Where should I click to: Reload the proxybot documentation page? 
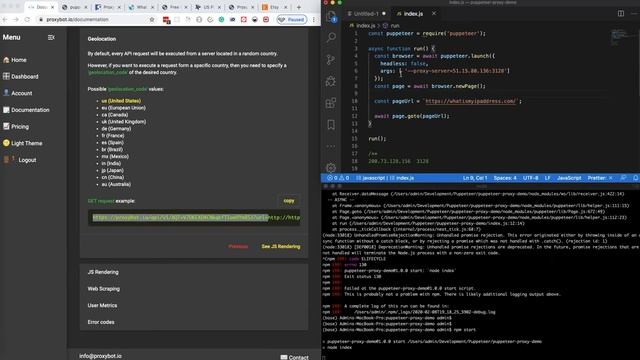tap(27, 20)
